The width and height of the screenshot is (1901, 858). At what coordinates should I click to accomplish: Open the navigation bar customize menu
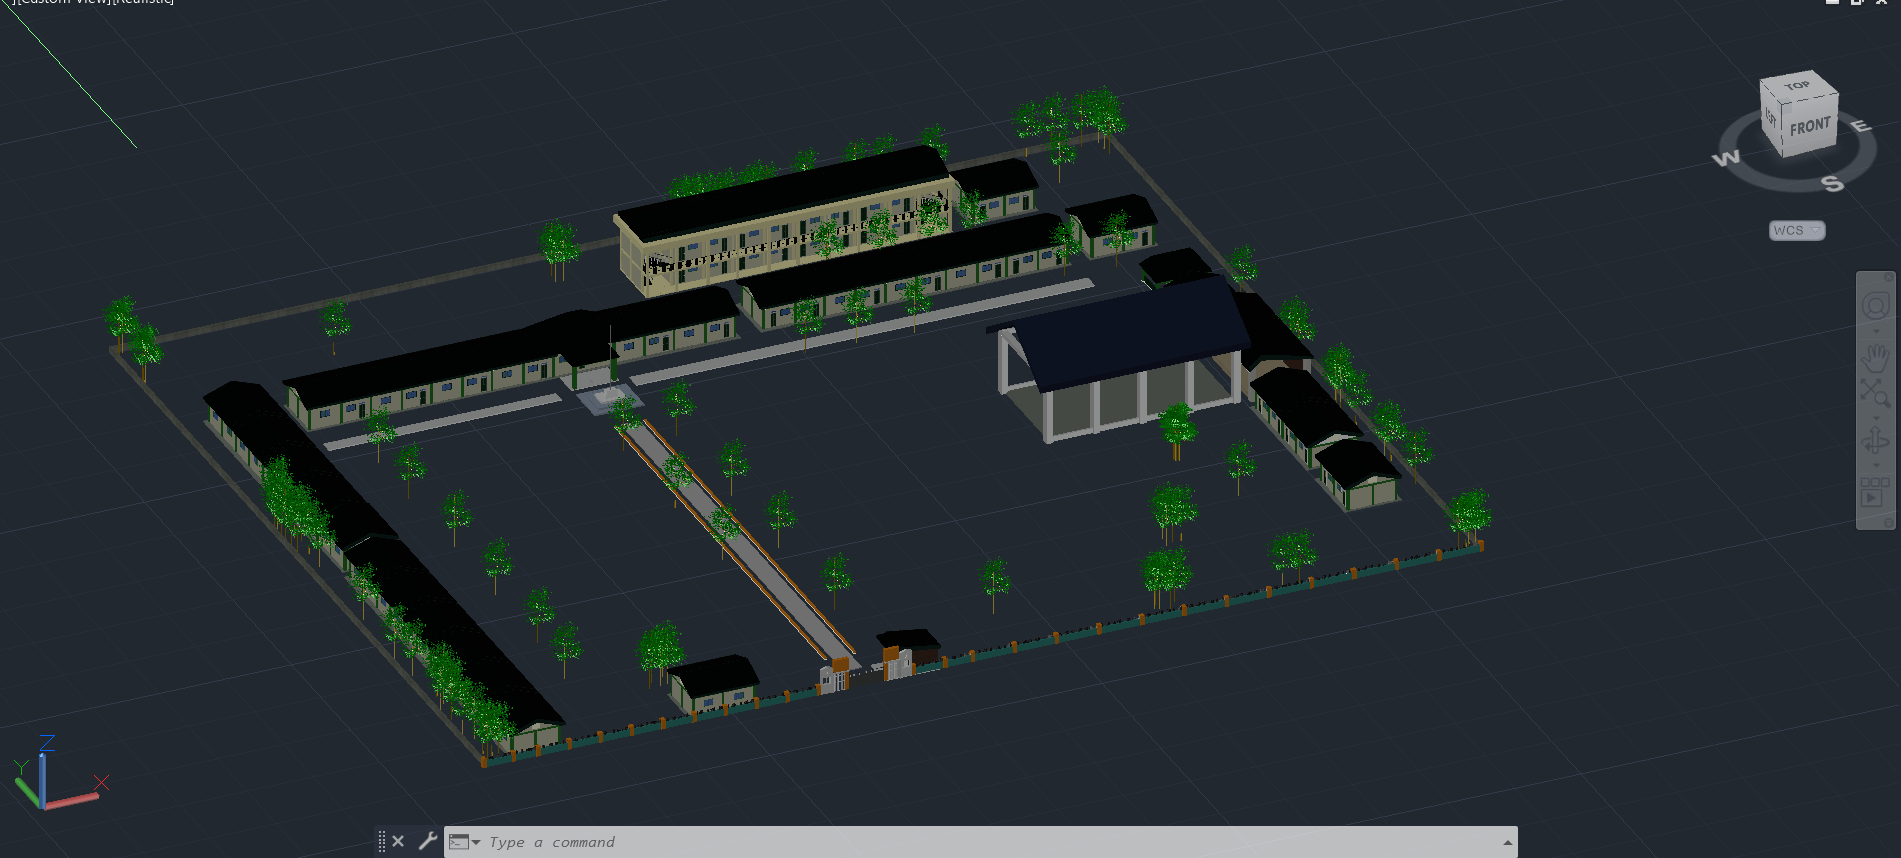[x=1888, y=522]
